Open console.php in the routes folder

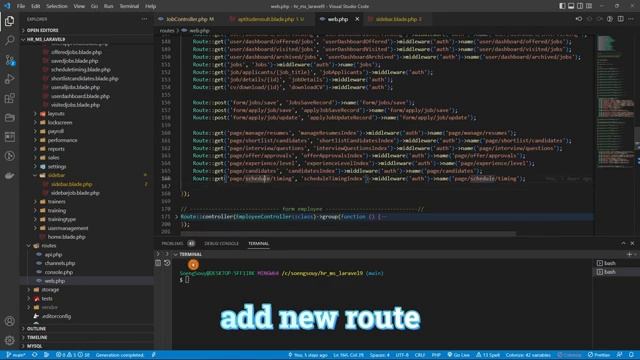point(59,272)
